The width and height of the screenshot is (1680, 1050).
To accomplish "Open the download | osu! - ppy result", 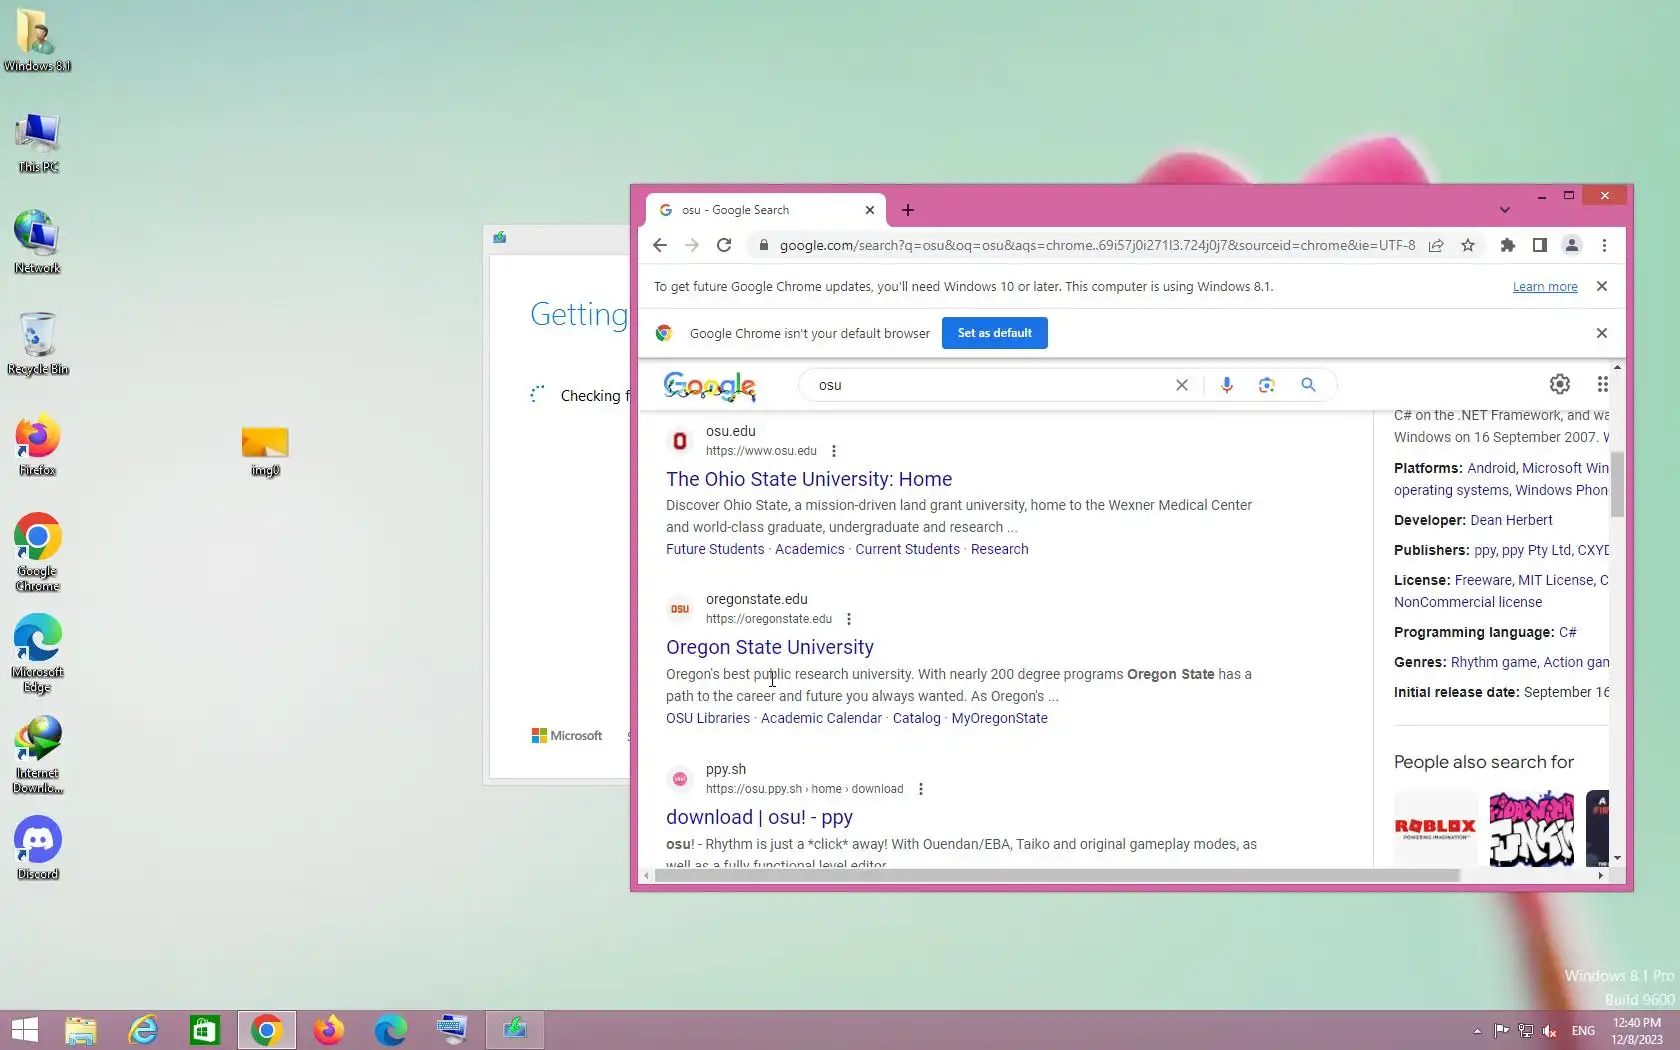I will coord(759,817).
